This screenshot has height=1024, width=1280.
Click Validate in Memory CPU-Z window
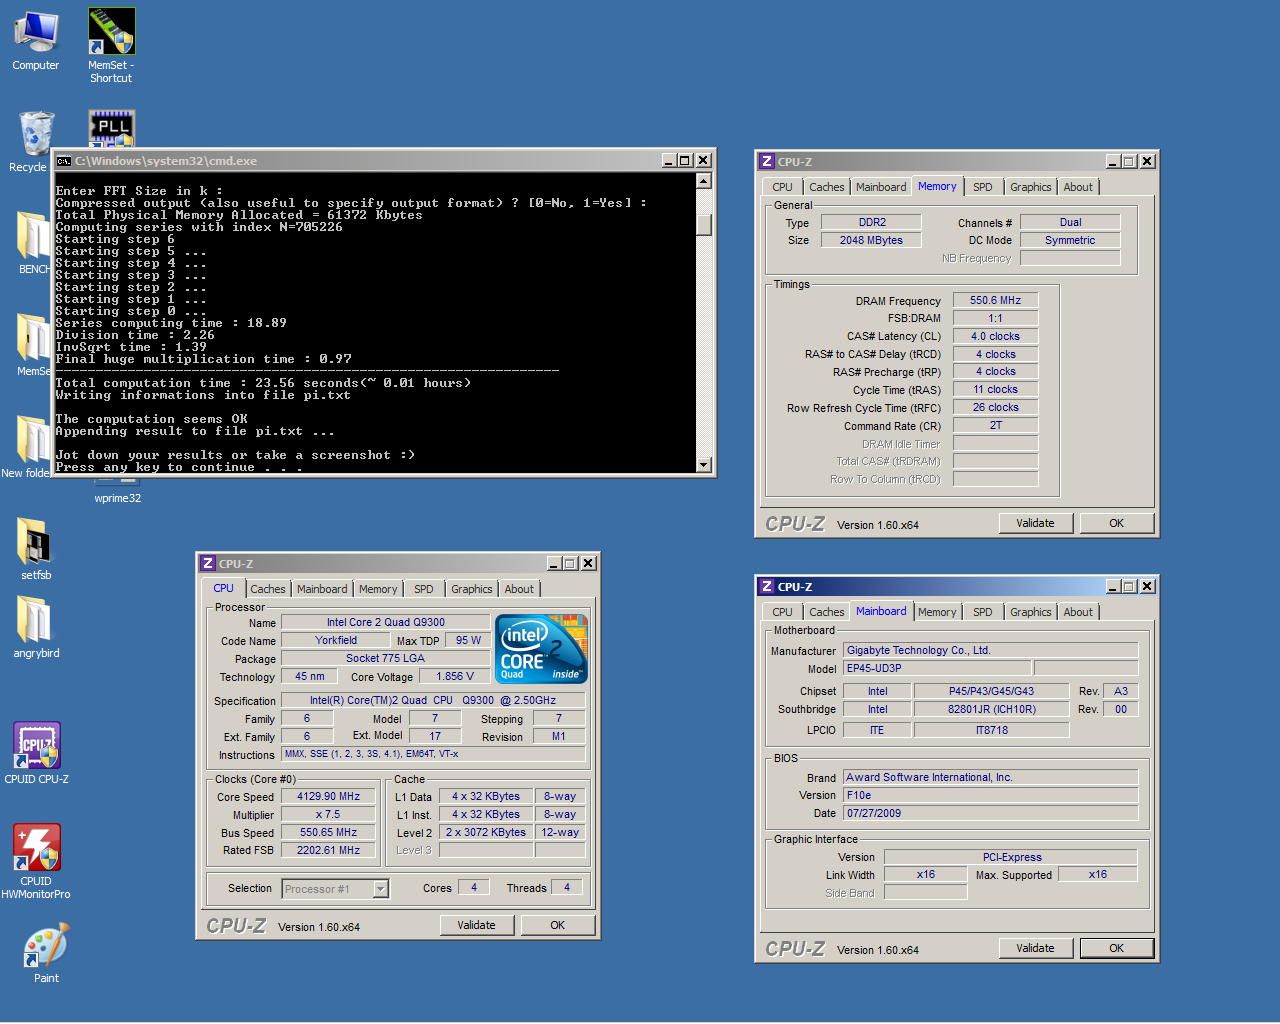1035,523
